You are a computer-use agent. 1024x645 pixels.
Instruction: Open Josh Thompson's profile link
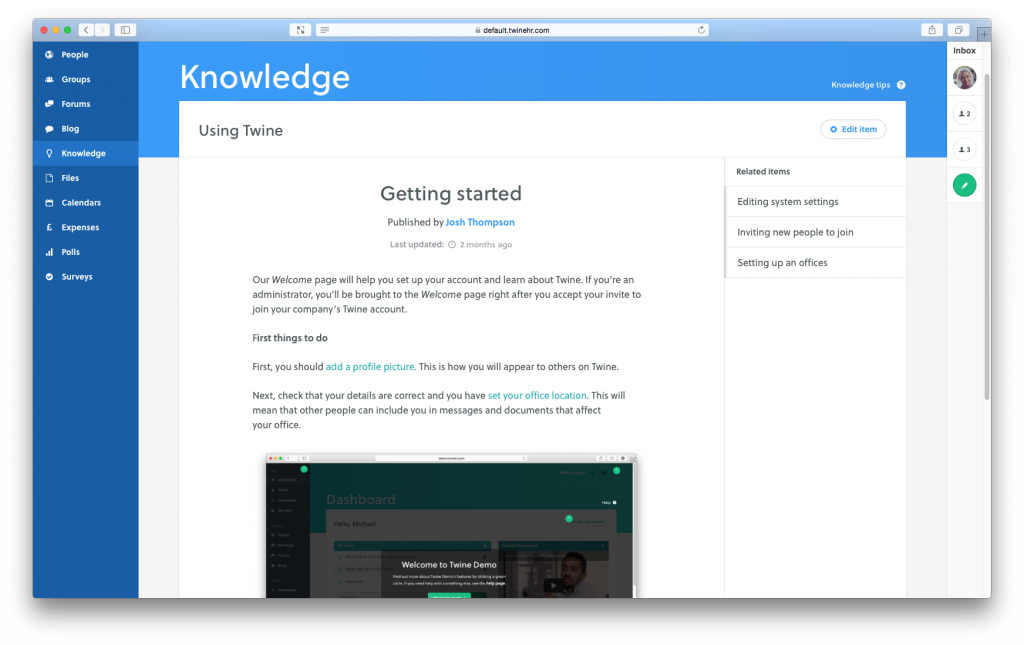click(x=480, y=222)
